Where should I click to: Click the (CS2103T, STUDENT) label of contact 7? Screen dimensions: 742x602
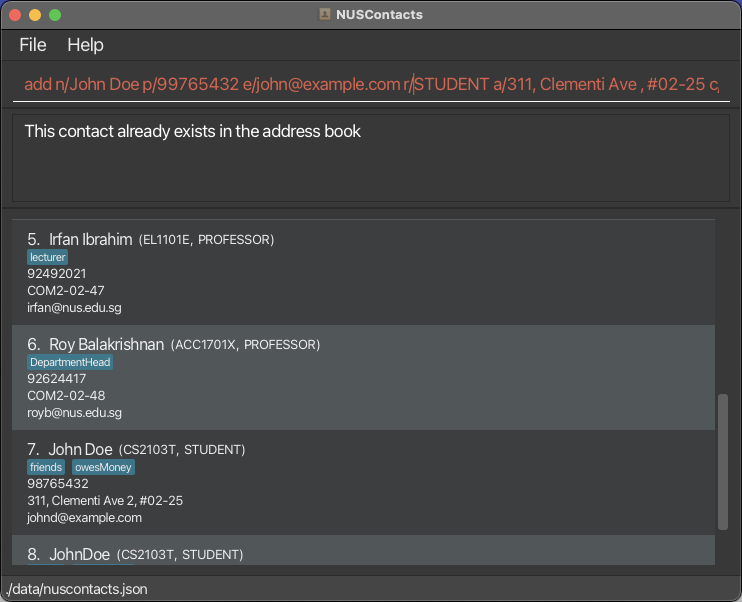[182, 450]
